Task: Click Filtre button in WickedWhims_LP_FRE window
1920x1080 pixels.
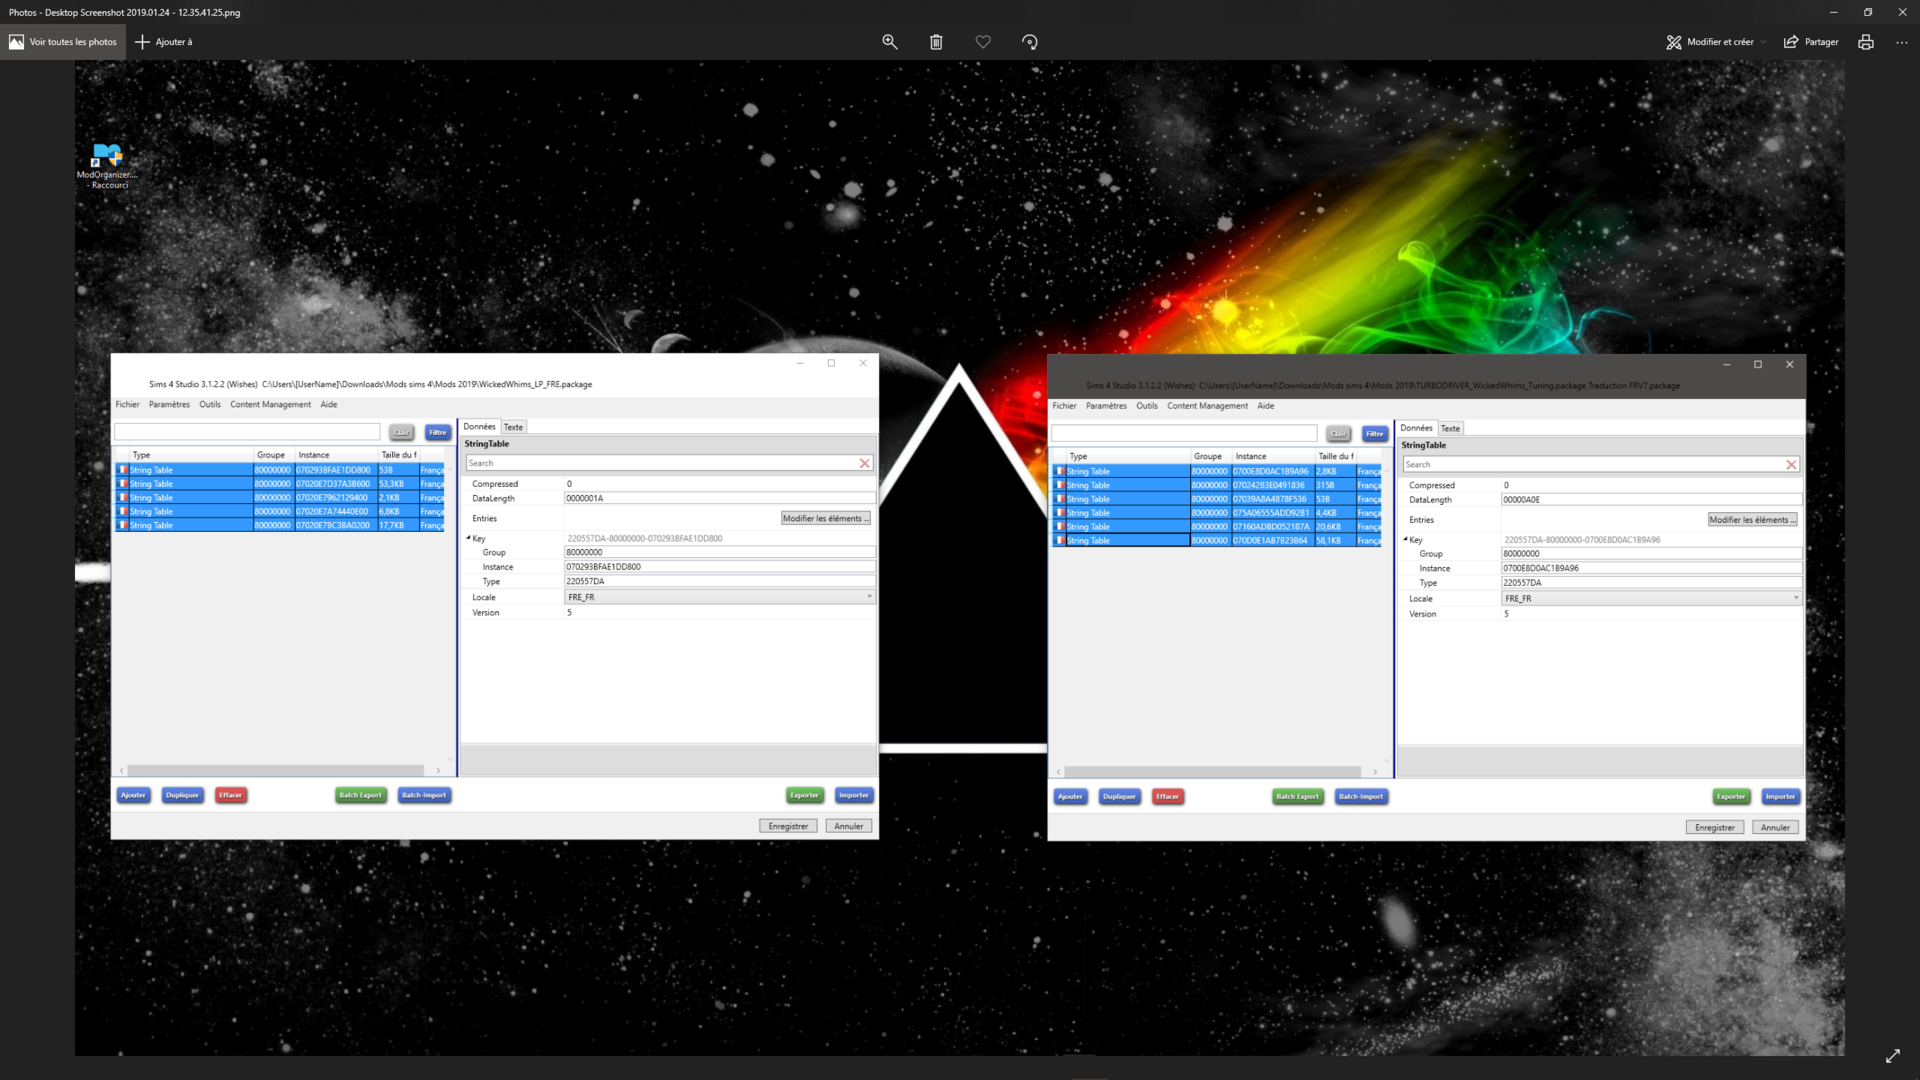Action: pyautogui.click(x=437, y=432)
